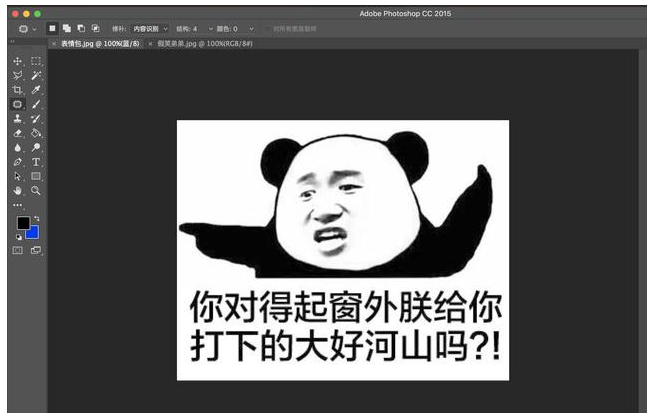Select the Paint Bucket tool
The height and width of the screenshot is (413, 647).
pyautogui.click(x=37, y=133)
